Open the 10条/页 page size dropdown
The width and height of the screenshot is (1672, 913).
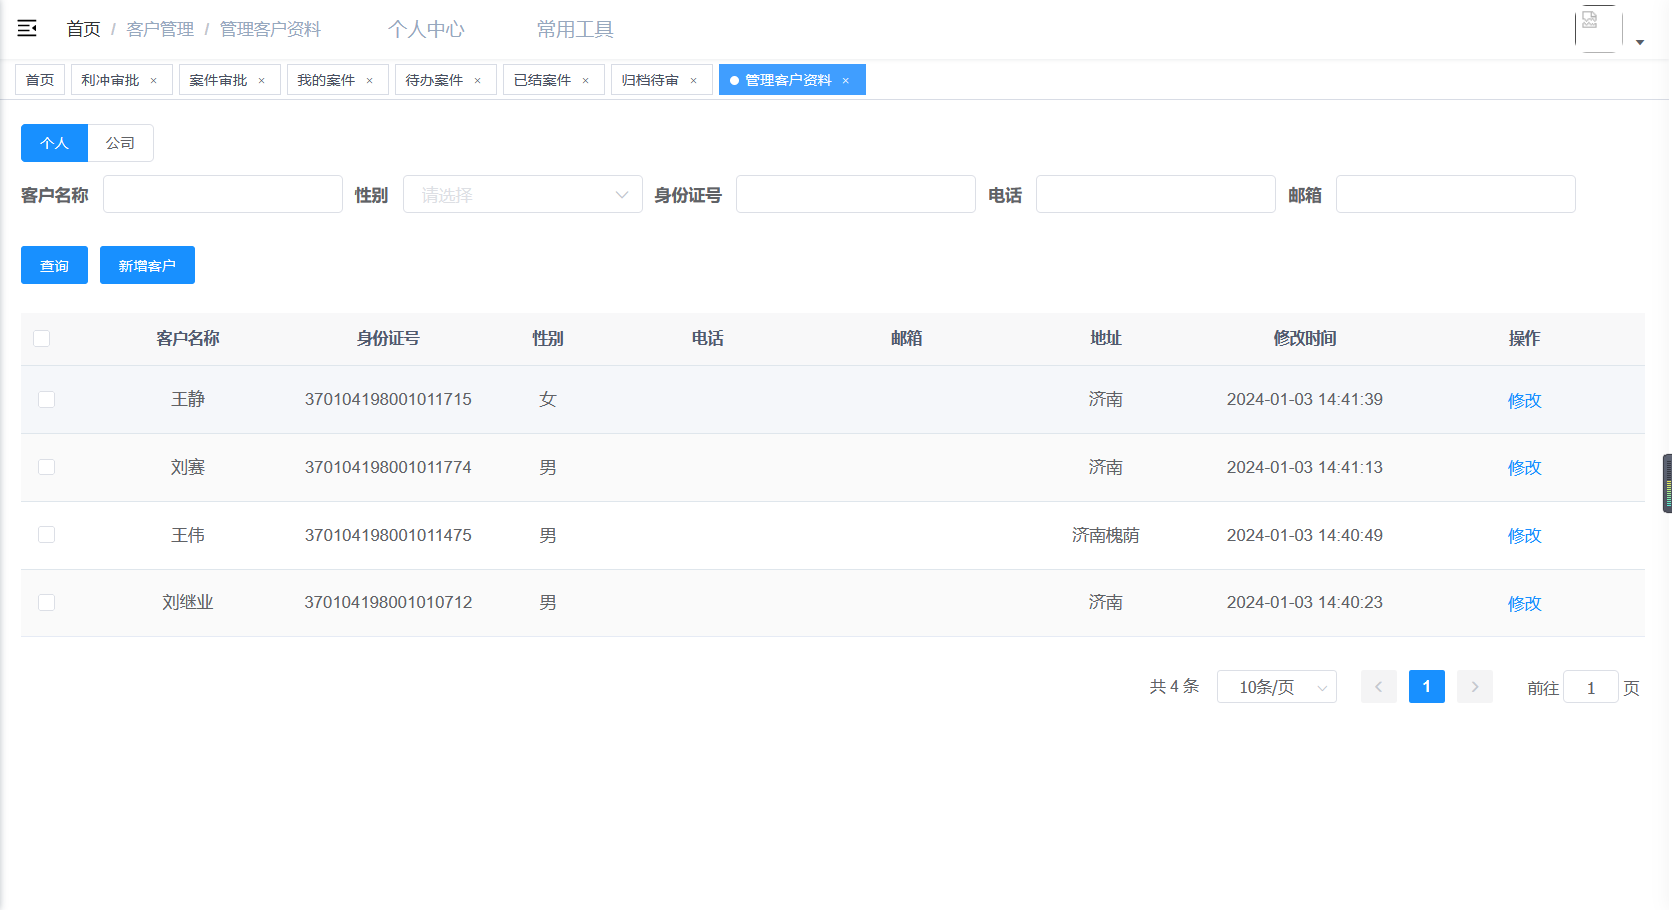click(1277, 687)
